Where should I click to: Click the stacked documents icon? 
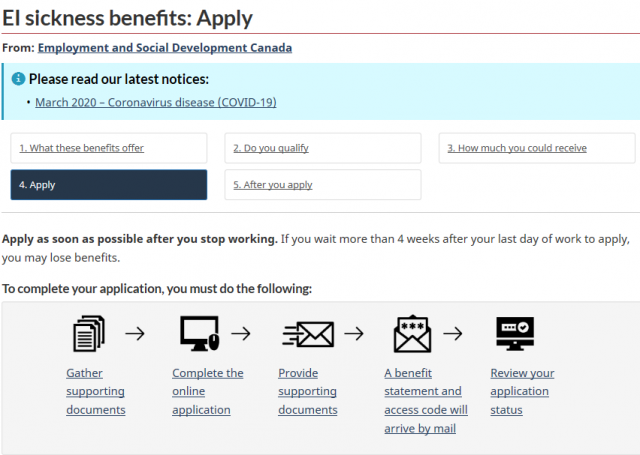click(x=89, y=333)
